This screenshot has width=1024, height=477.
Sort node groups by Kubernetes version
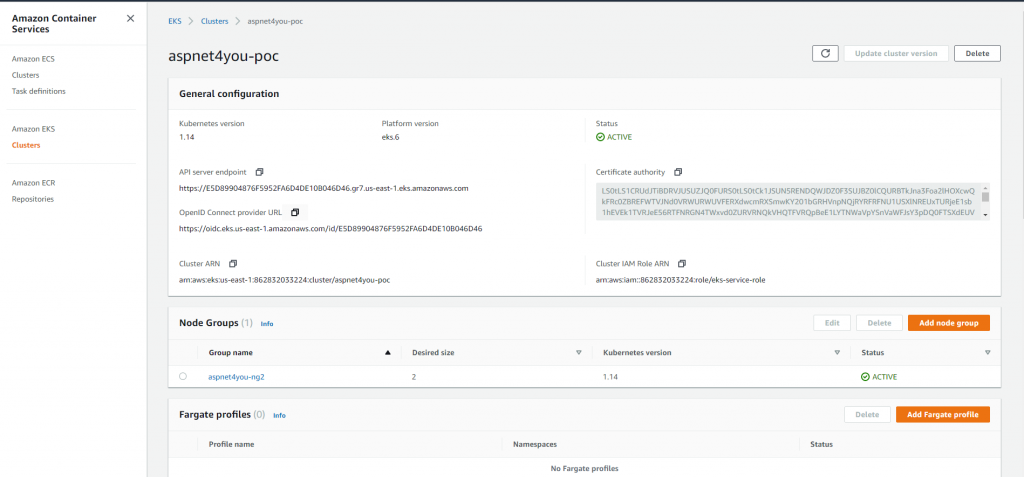[837, 353]
